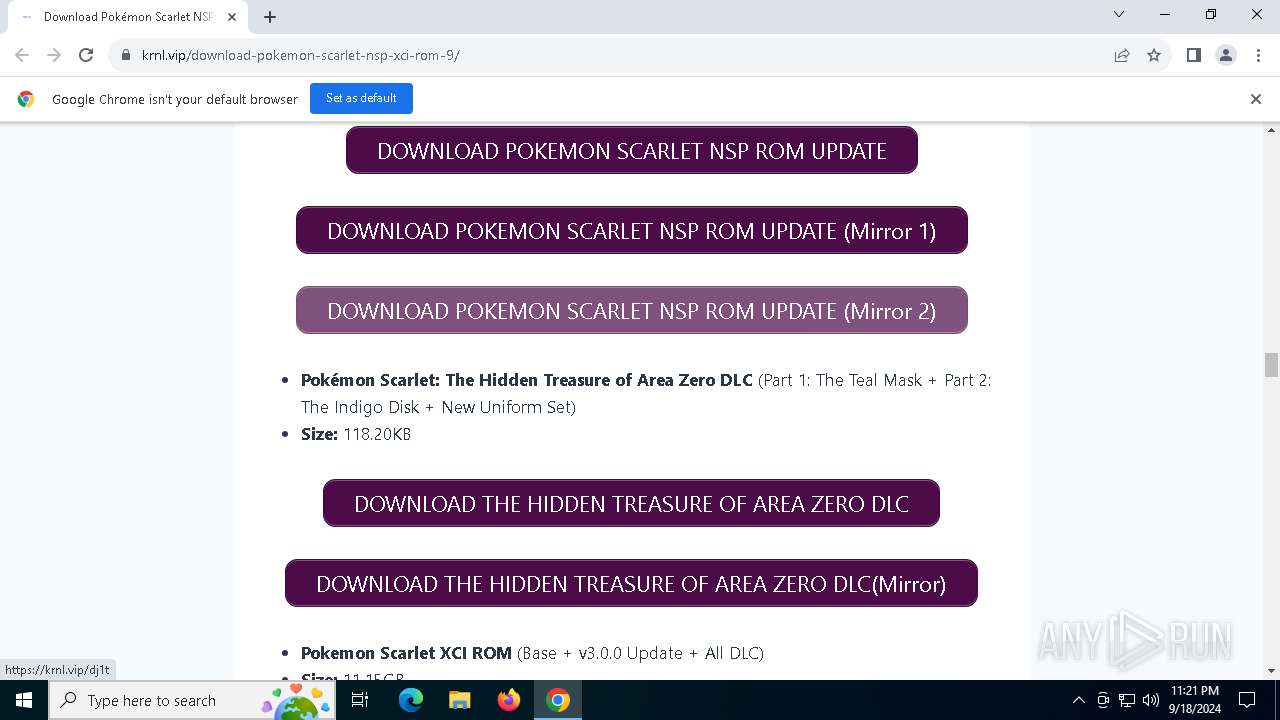This screenshot has height=720, width=1280.
Task: Click 'Pokemon Scarlet XCI ROM' text
Action: click(x=406, y=653)
